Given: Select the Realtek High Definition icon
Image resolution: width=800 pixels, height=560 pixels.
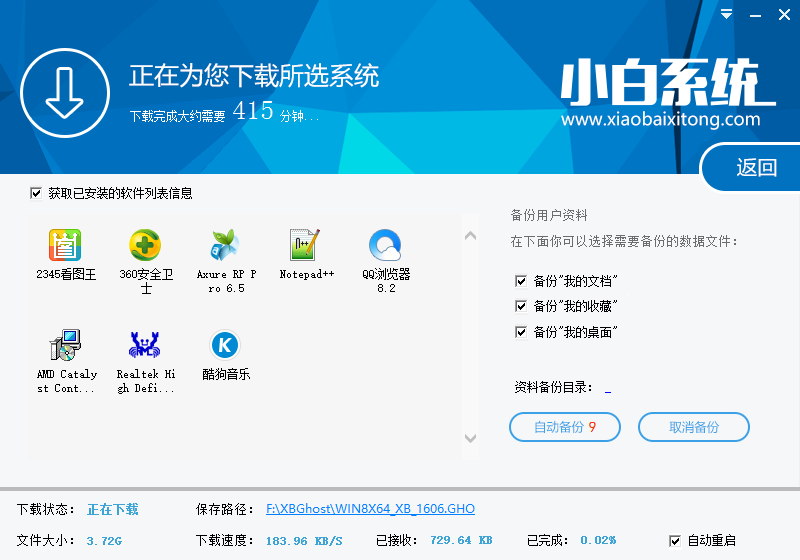Looking at the screenshot, I should (x=146, y=346).
